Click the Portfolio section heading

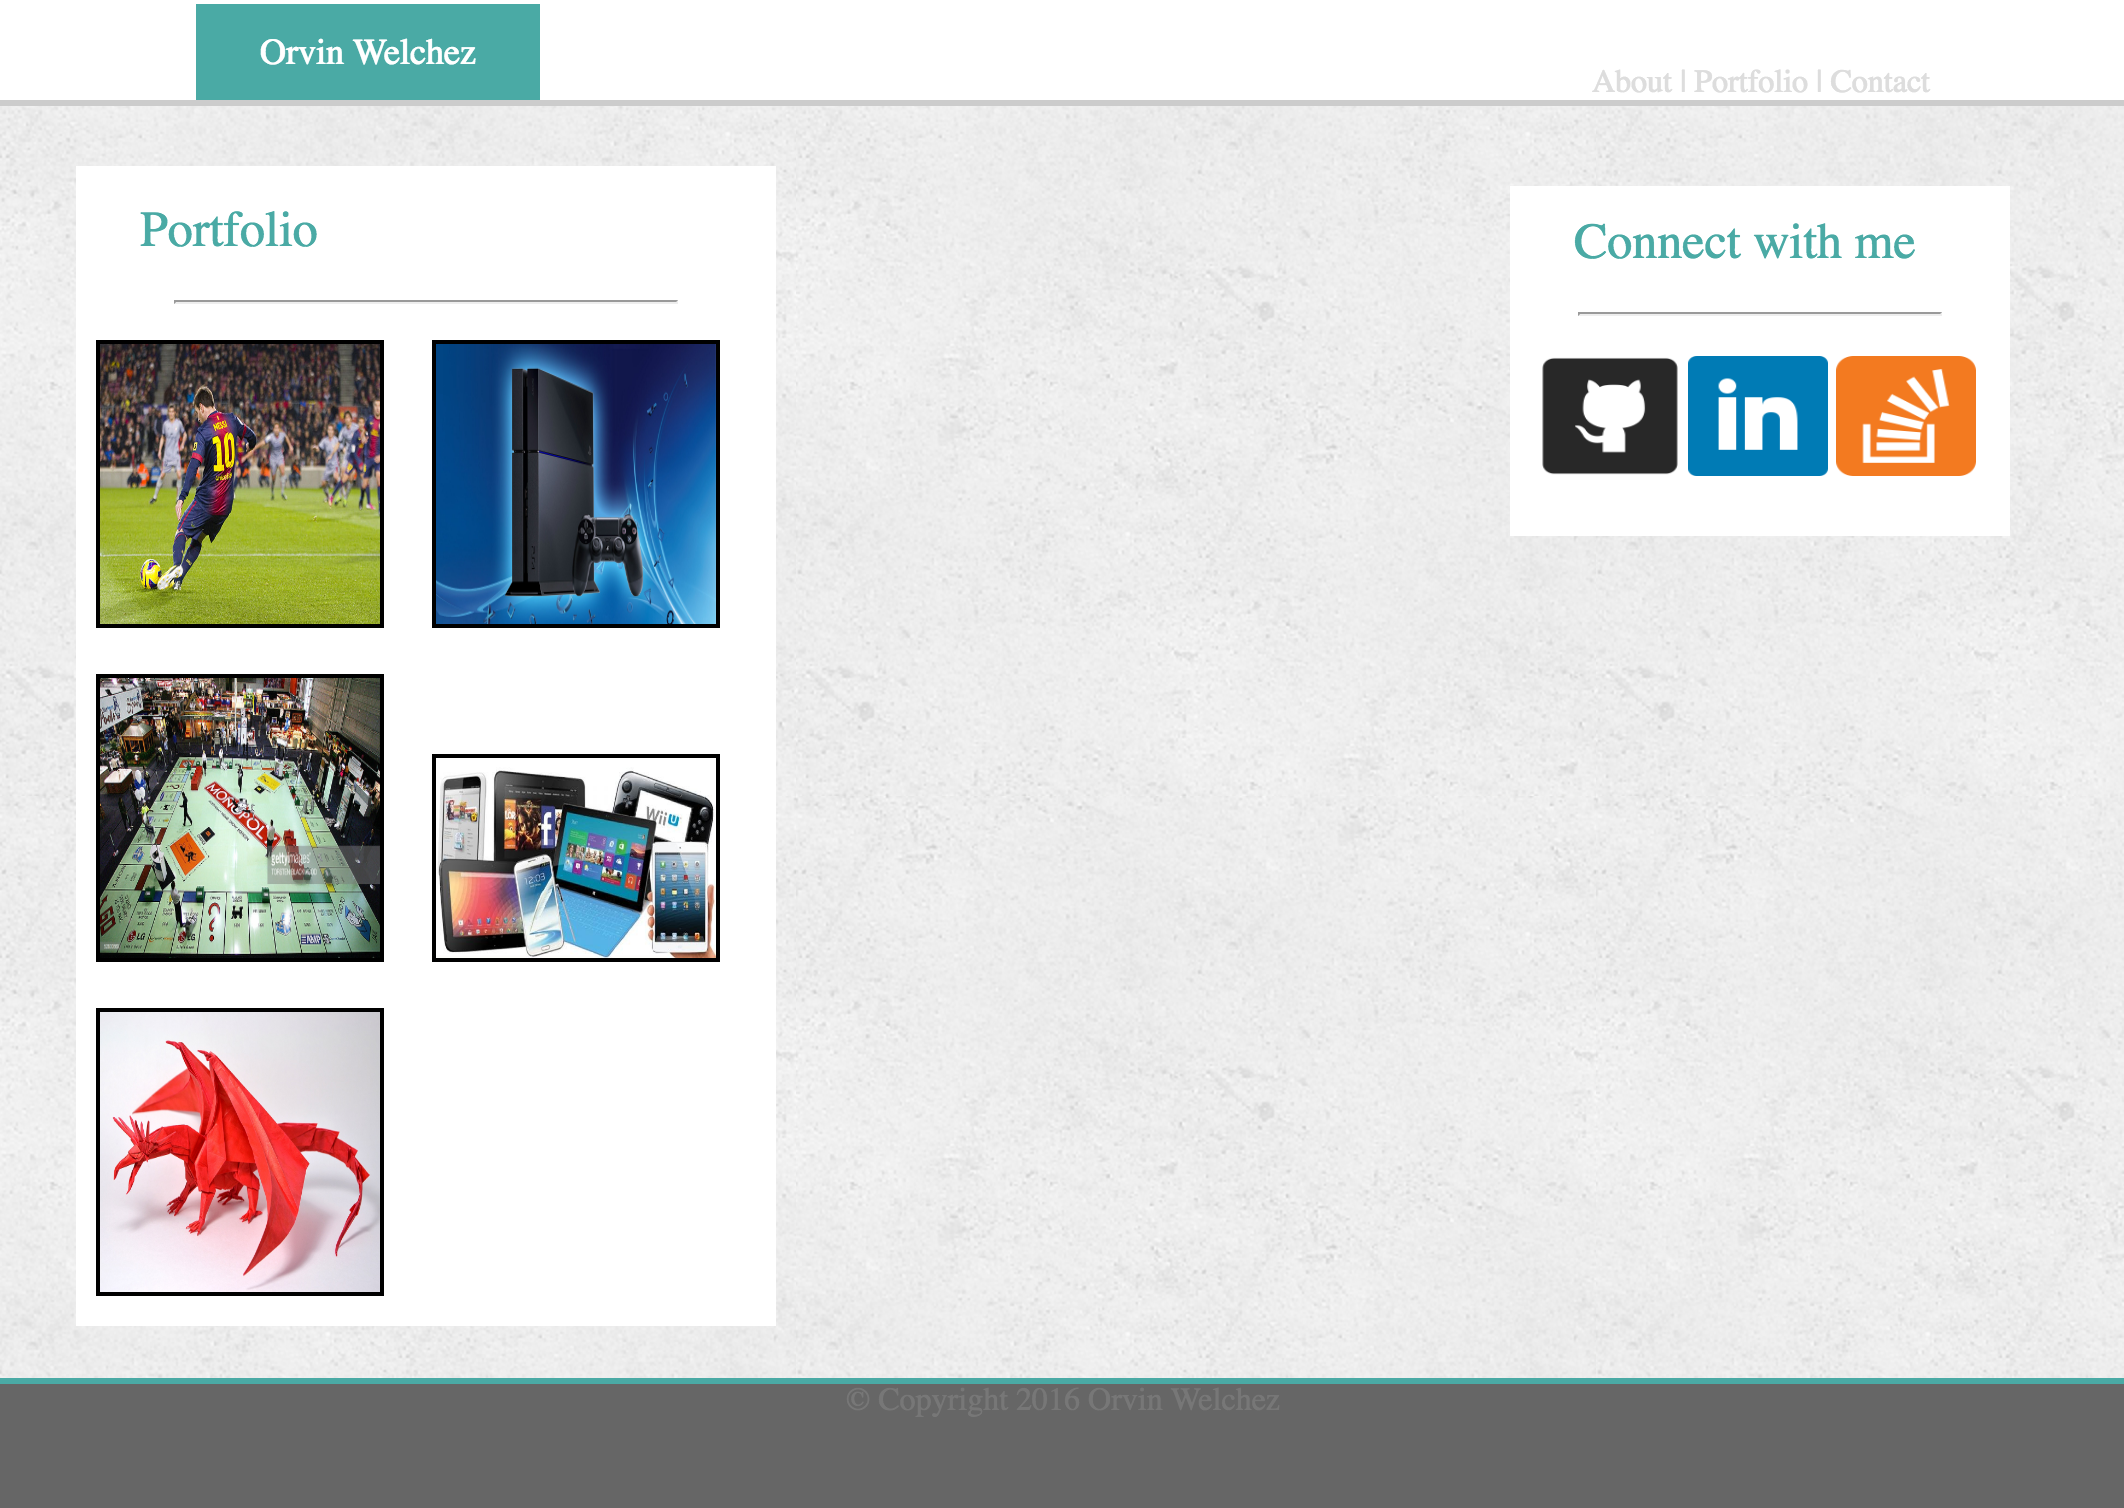(x=228, y=230)
